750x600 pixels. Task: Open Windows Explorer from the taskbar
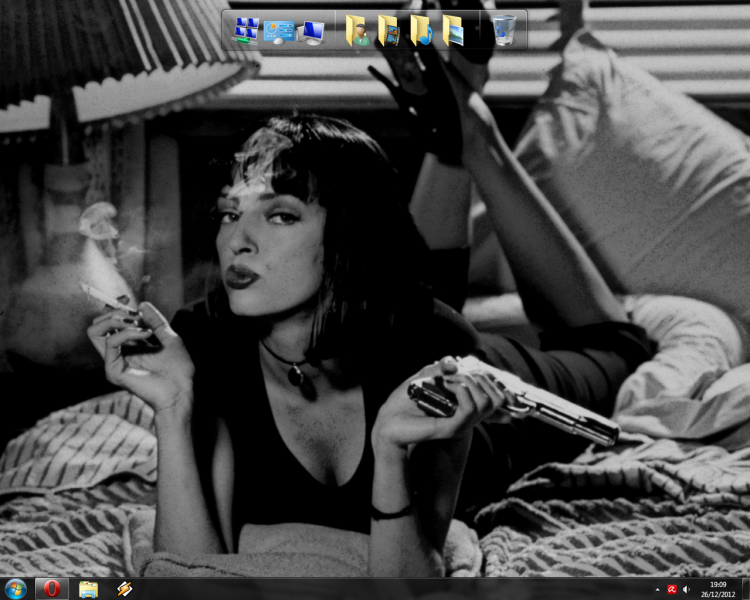88,589
